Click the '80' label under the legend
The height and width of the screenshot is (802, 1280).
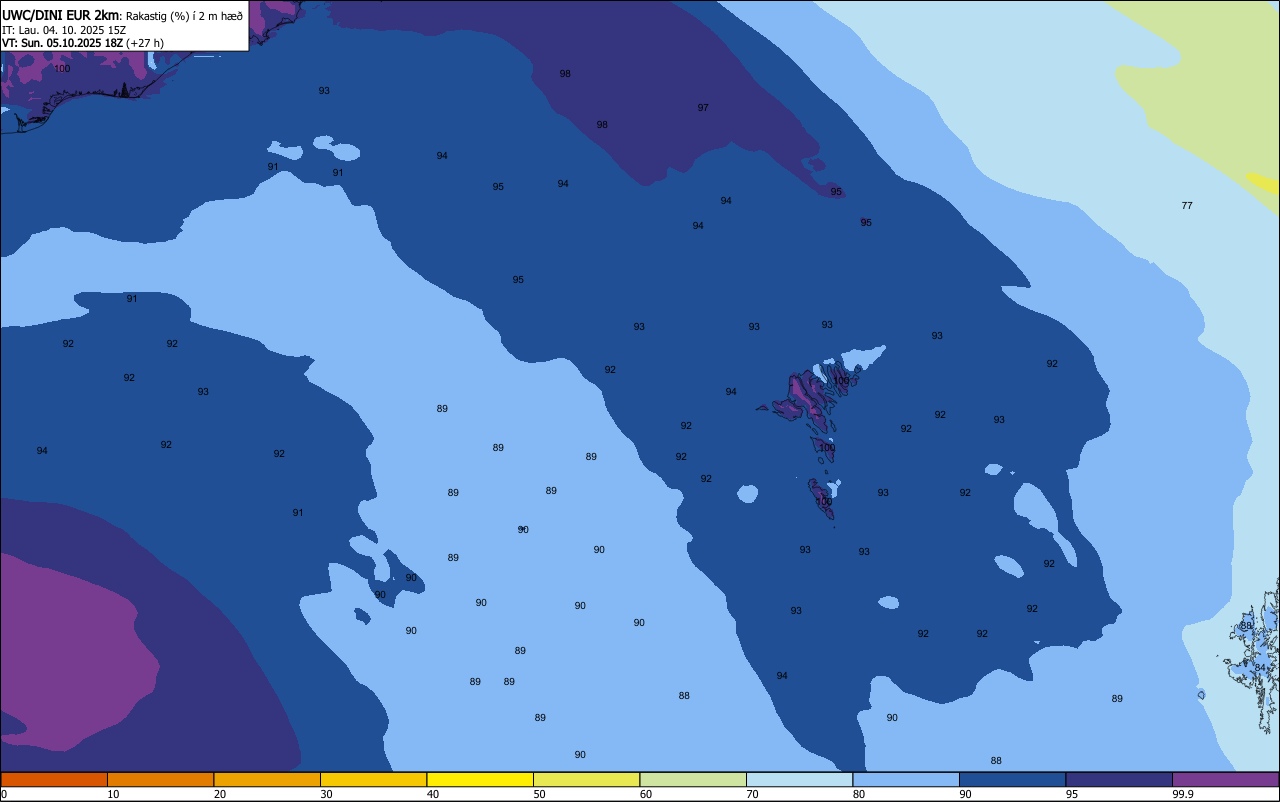click(859, 794)
